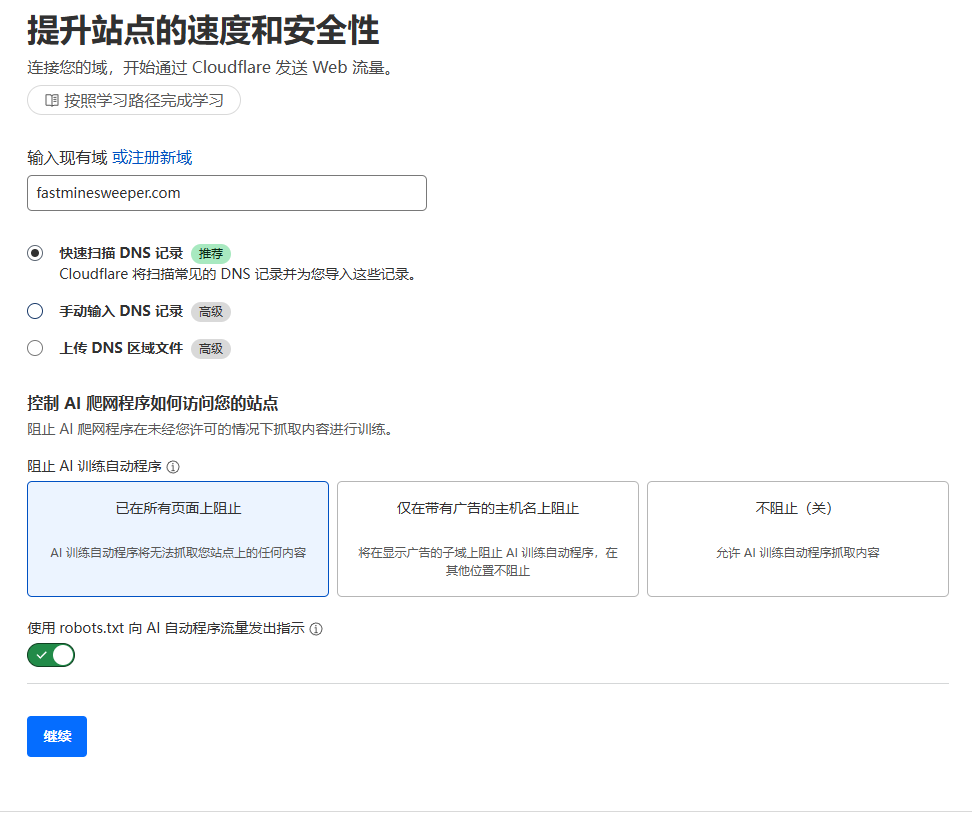The height and width of the screenshot is (813, 972).
Task: Choose the 仅在带有广告的主机名上阻止 card
Action: (487, 538)
